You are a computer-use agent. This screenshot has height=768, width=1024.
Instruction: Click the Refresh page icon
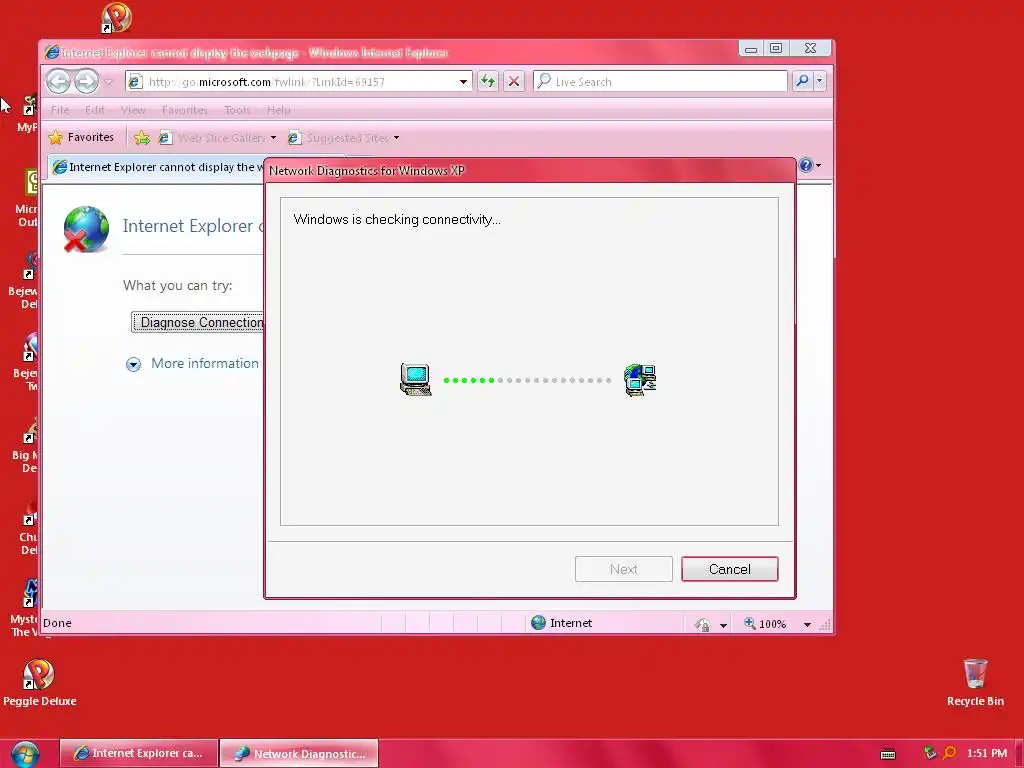point(488,82)
